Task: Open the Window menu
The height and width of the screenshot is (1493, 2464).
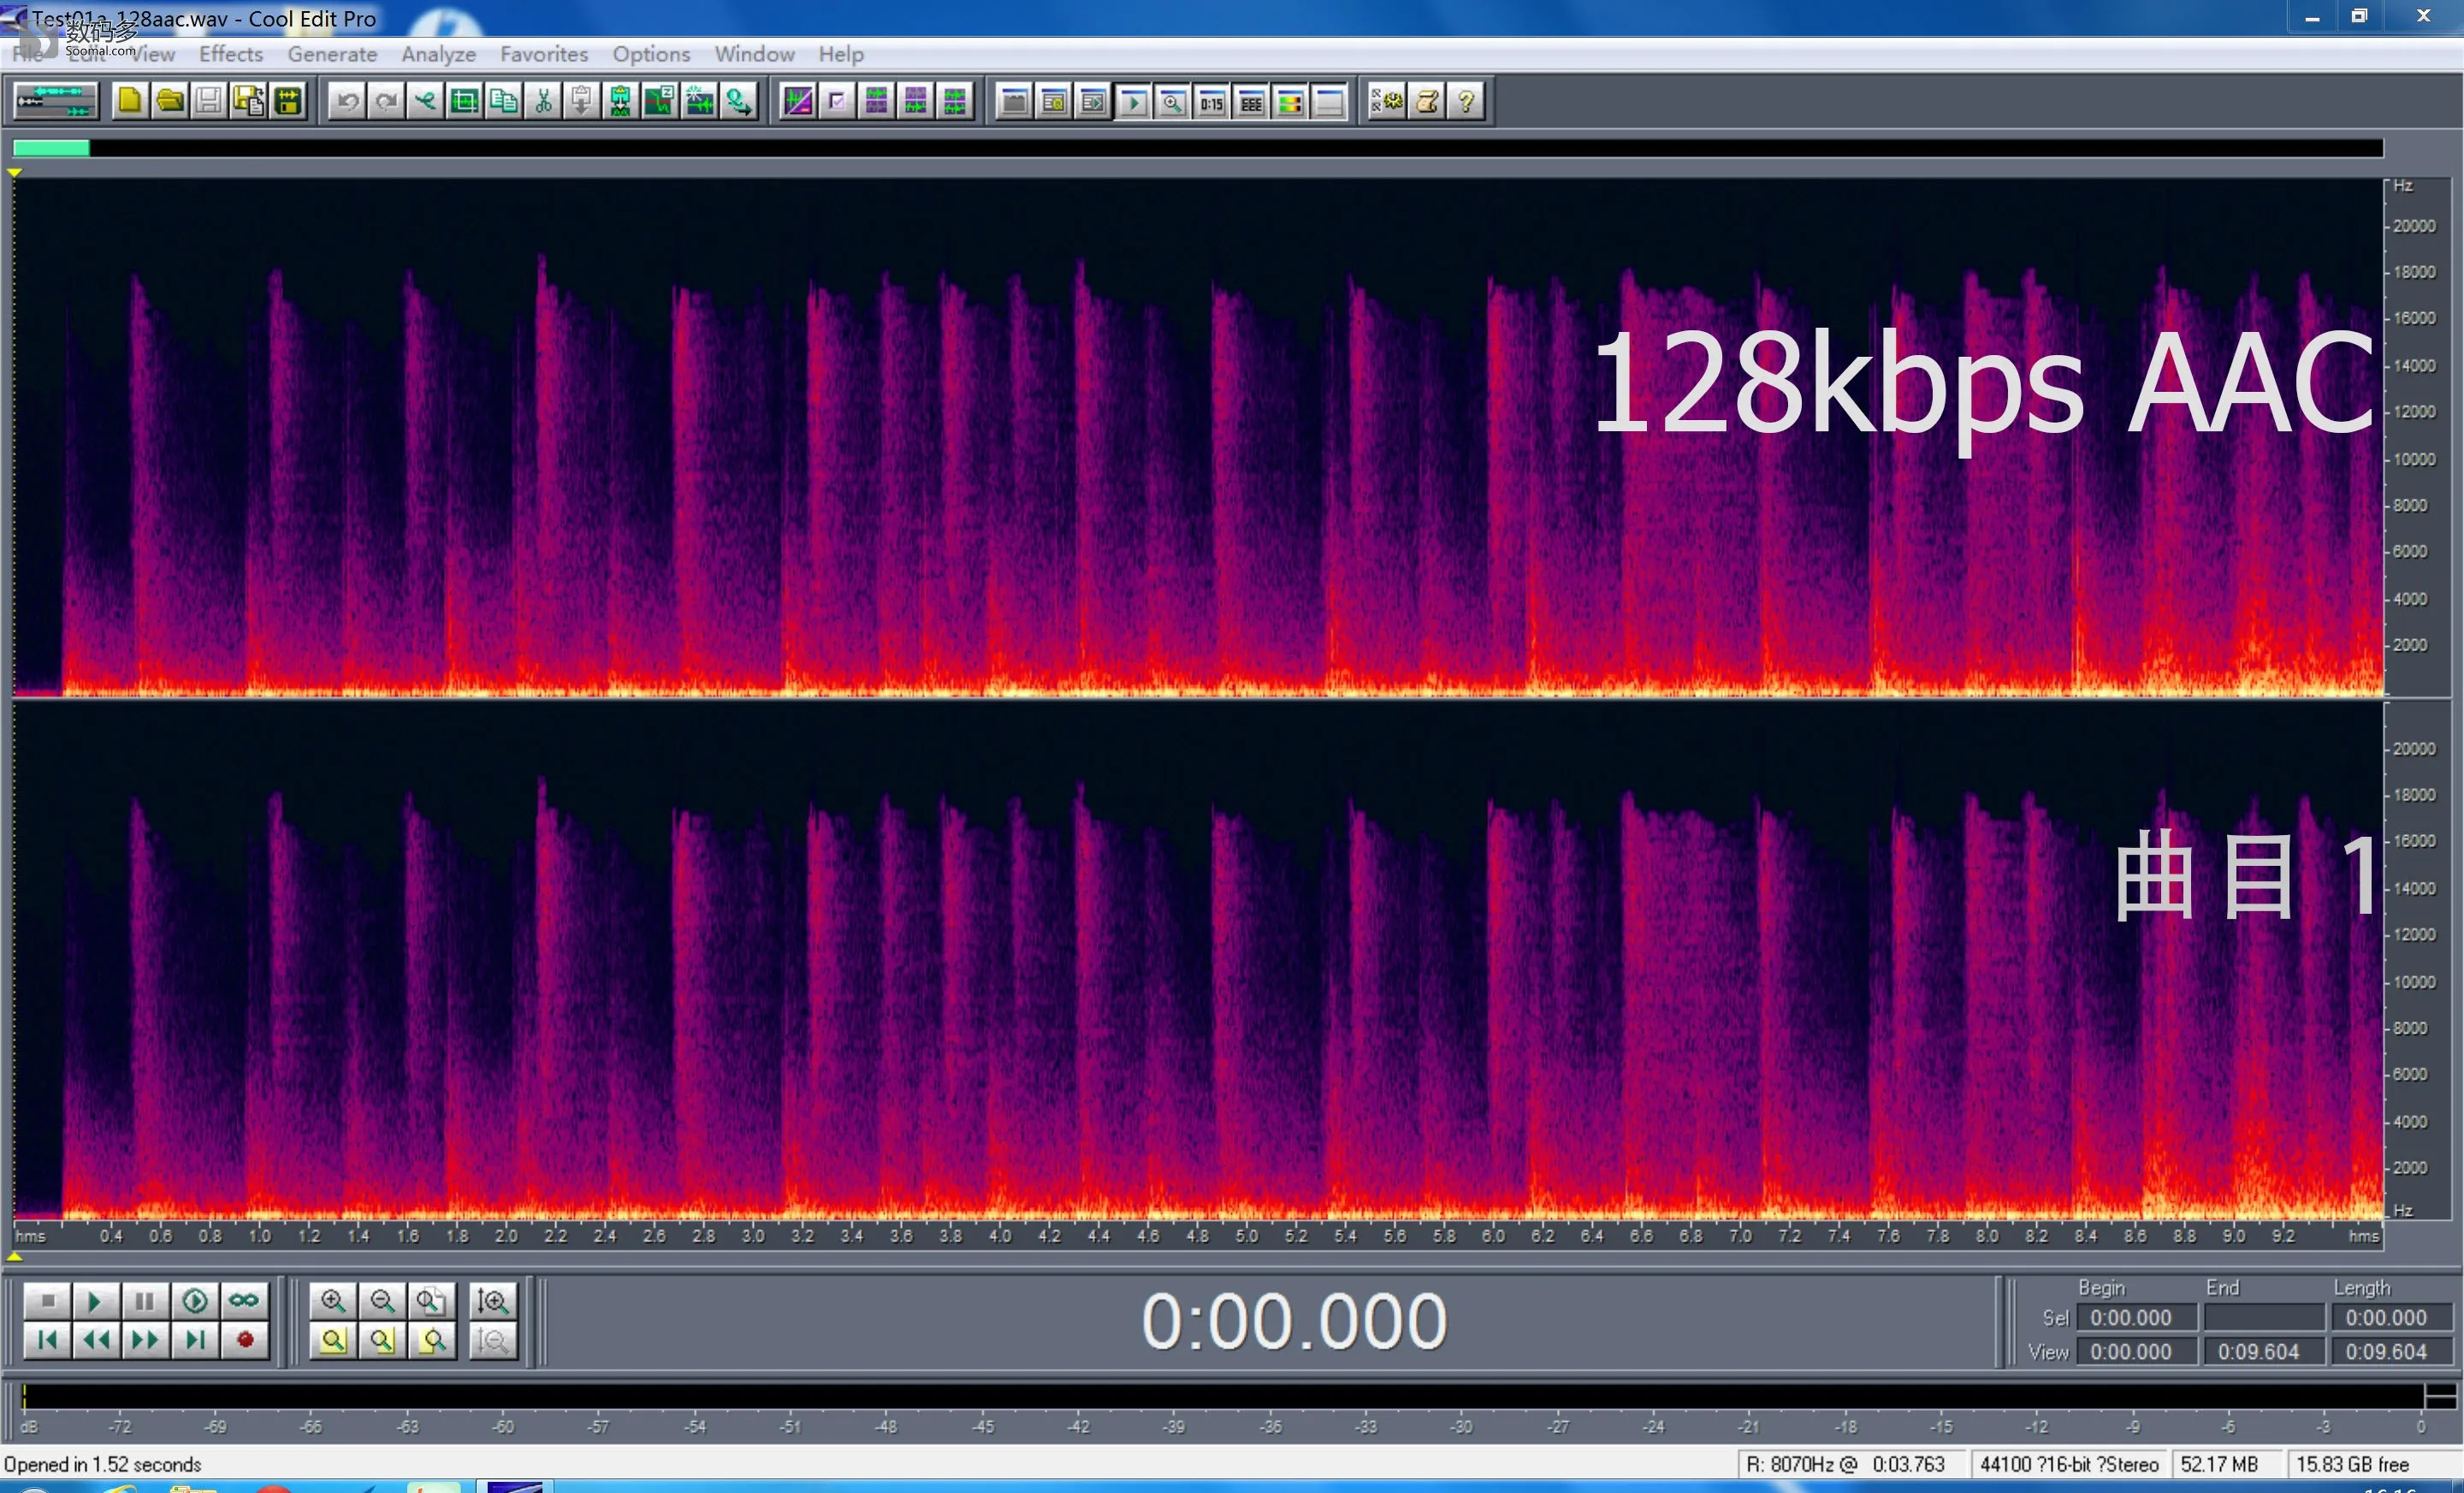Action: [754, 54]
